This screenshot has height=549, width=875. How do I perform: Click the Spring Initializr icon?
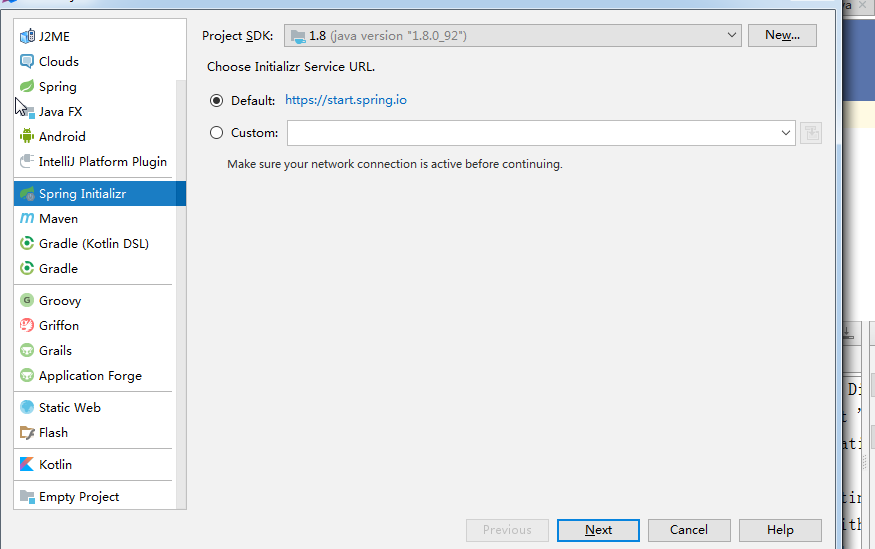point(27,194)
